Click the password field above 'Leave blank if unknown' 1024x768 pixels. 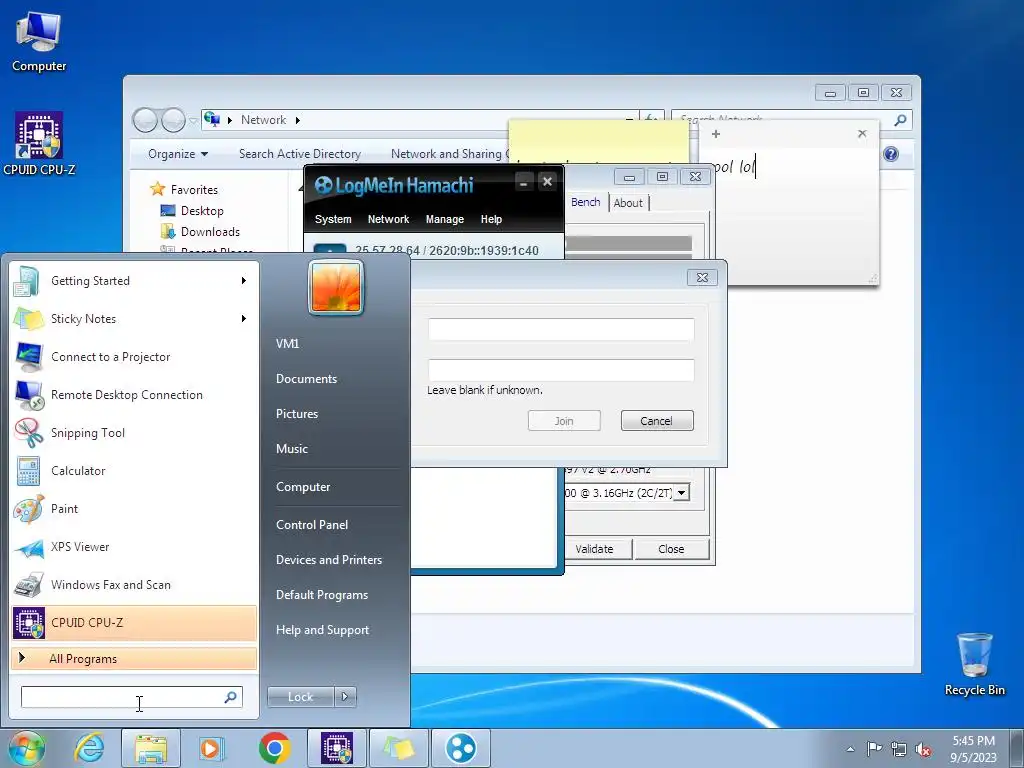point(561,370)
